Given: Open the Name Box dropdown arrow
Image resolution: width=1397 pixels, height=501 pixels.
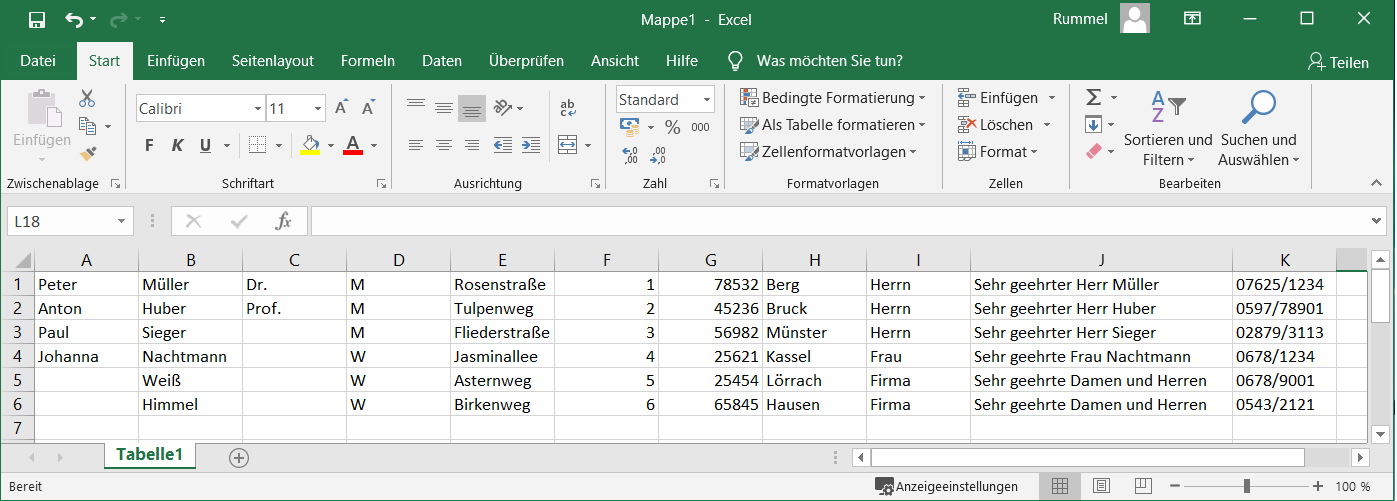Looking at the screenshot, I should pos(122,221).
